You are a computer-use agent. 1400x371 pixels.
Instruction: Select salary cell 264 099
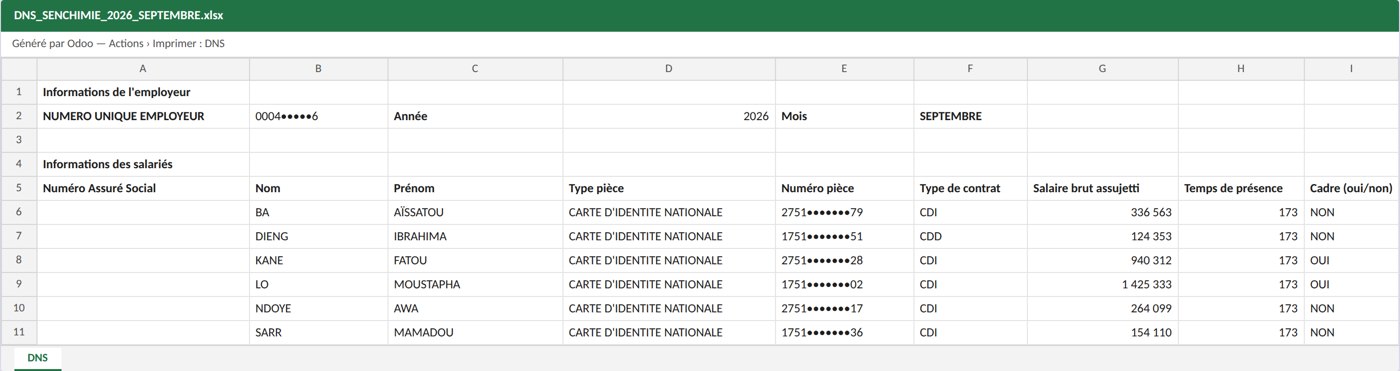pyautogui.click(x=1102, y=308)
